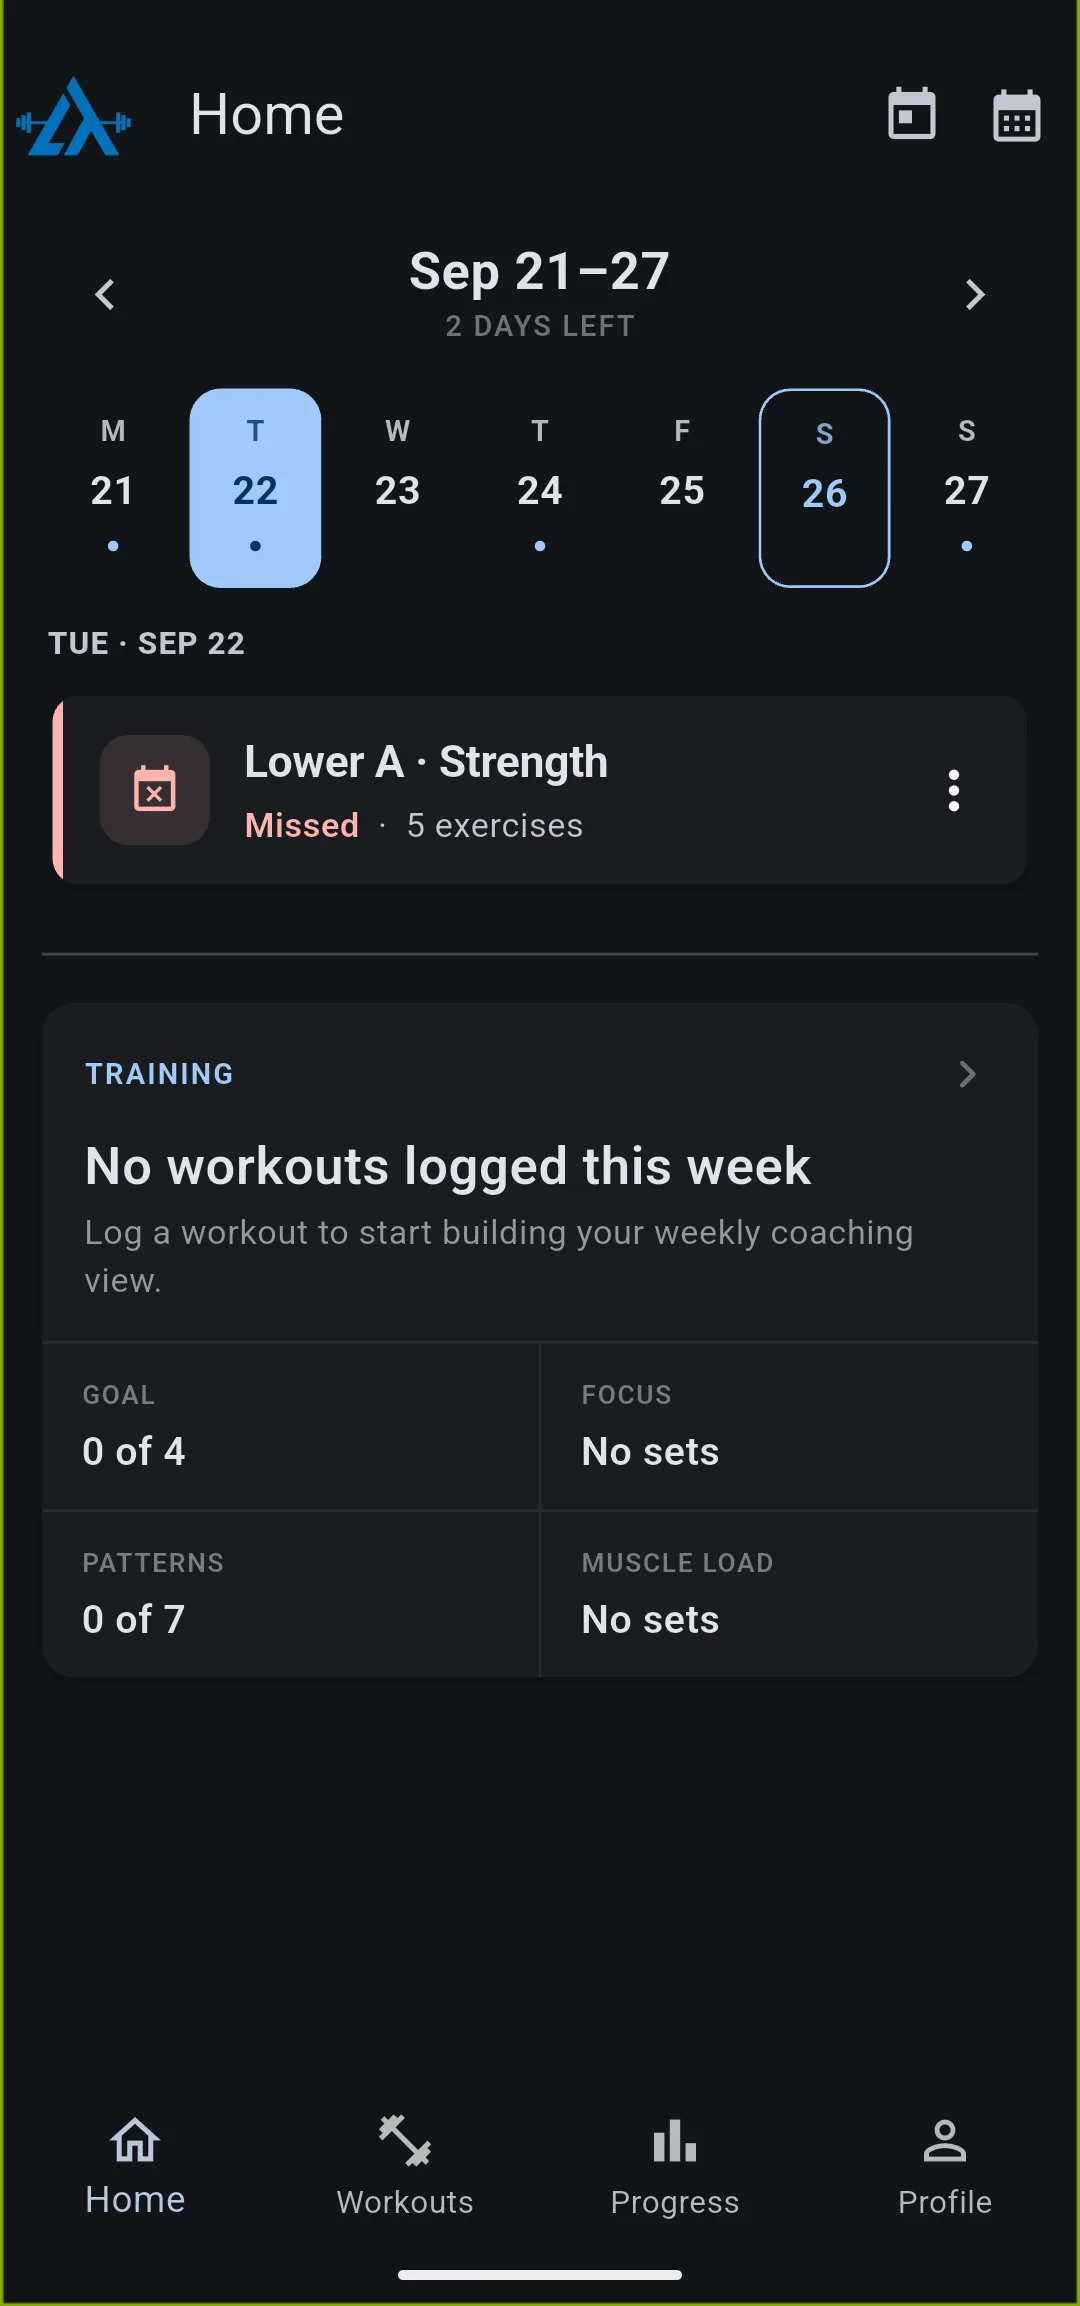Advance to next week arrow
The height and width of the screenshot is (2306, 1080).
(975, 294)
